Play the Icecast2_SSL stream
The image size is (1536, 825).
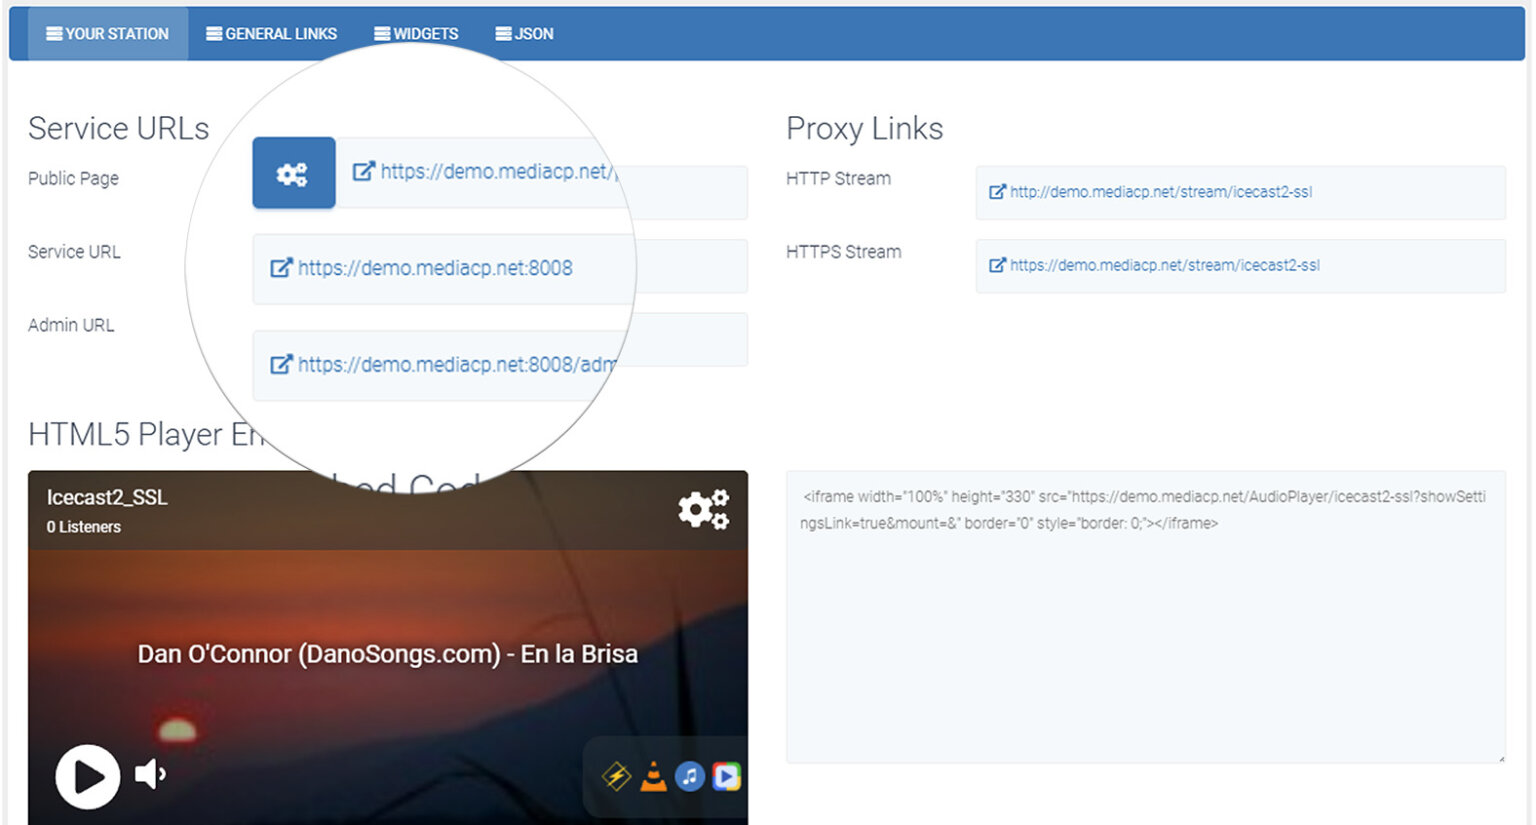coord(88,776)
